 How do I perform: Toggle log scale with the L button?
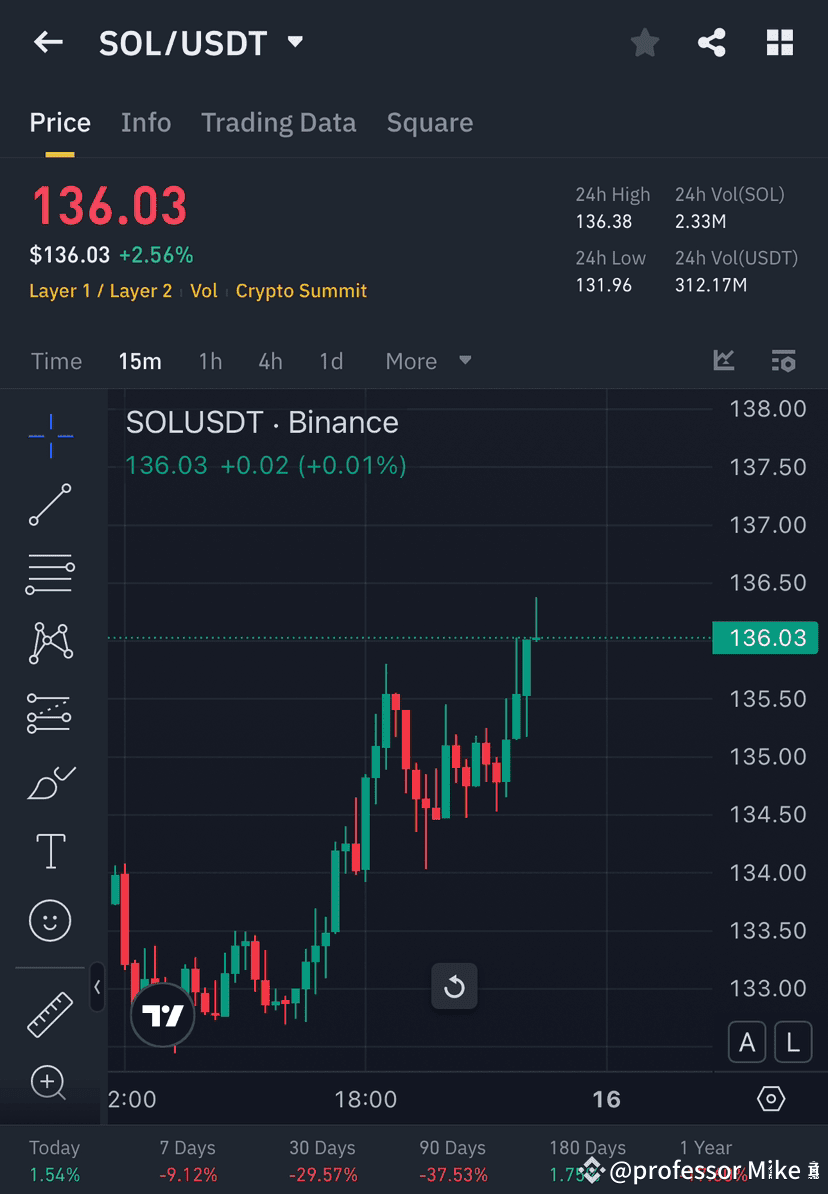[x=793, y=1042]
